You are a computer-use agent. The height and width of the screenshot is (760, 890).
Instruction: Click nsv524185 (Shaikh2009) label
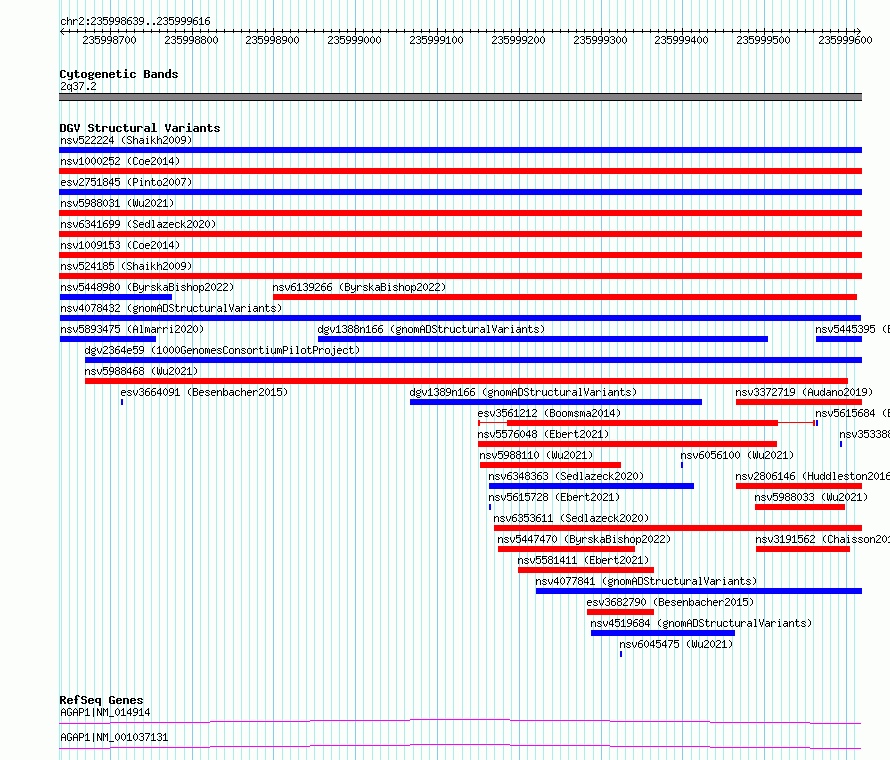(x=126, y=266)
